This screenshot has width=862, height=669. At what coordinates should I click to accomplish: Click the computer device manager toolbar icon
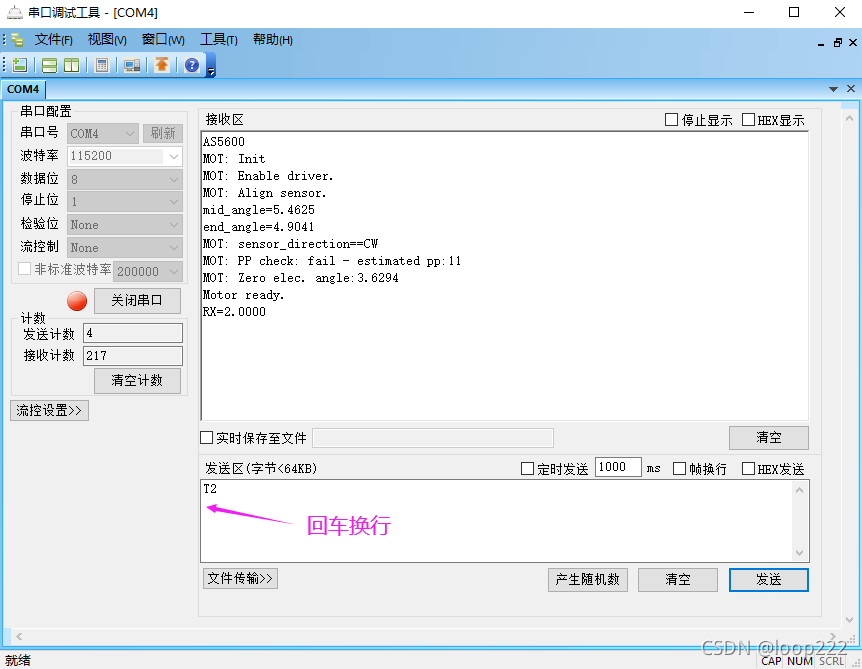point(132,65)
